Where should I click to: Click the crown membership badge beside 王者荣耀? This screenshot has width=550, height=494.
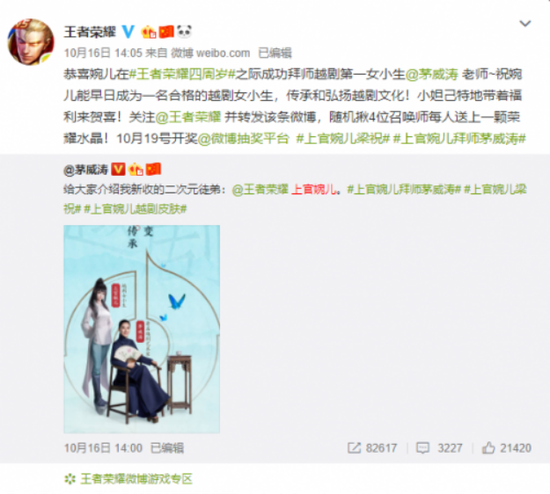[148, 32]
